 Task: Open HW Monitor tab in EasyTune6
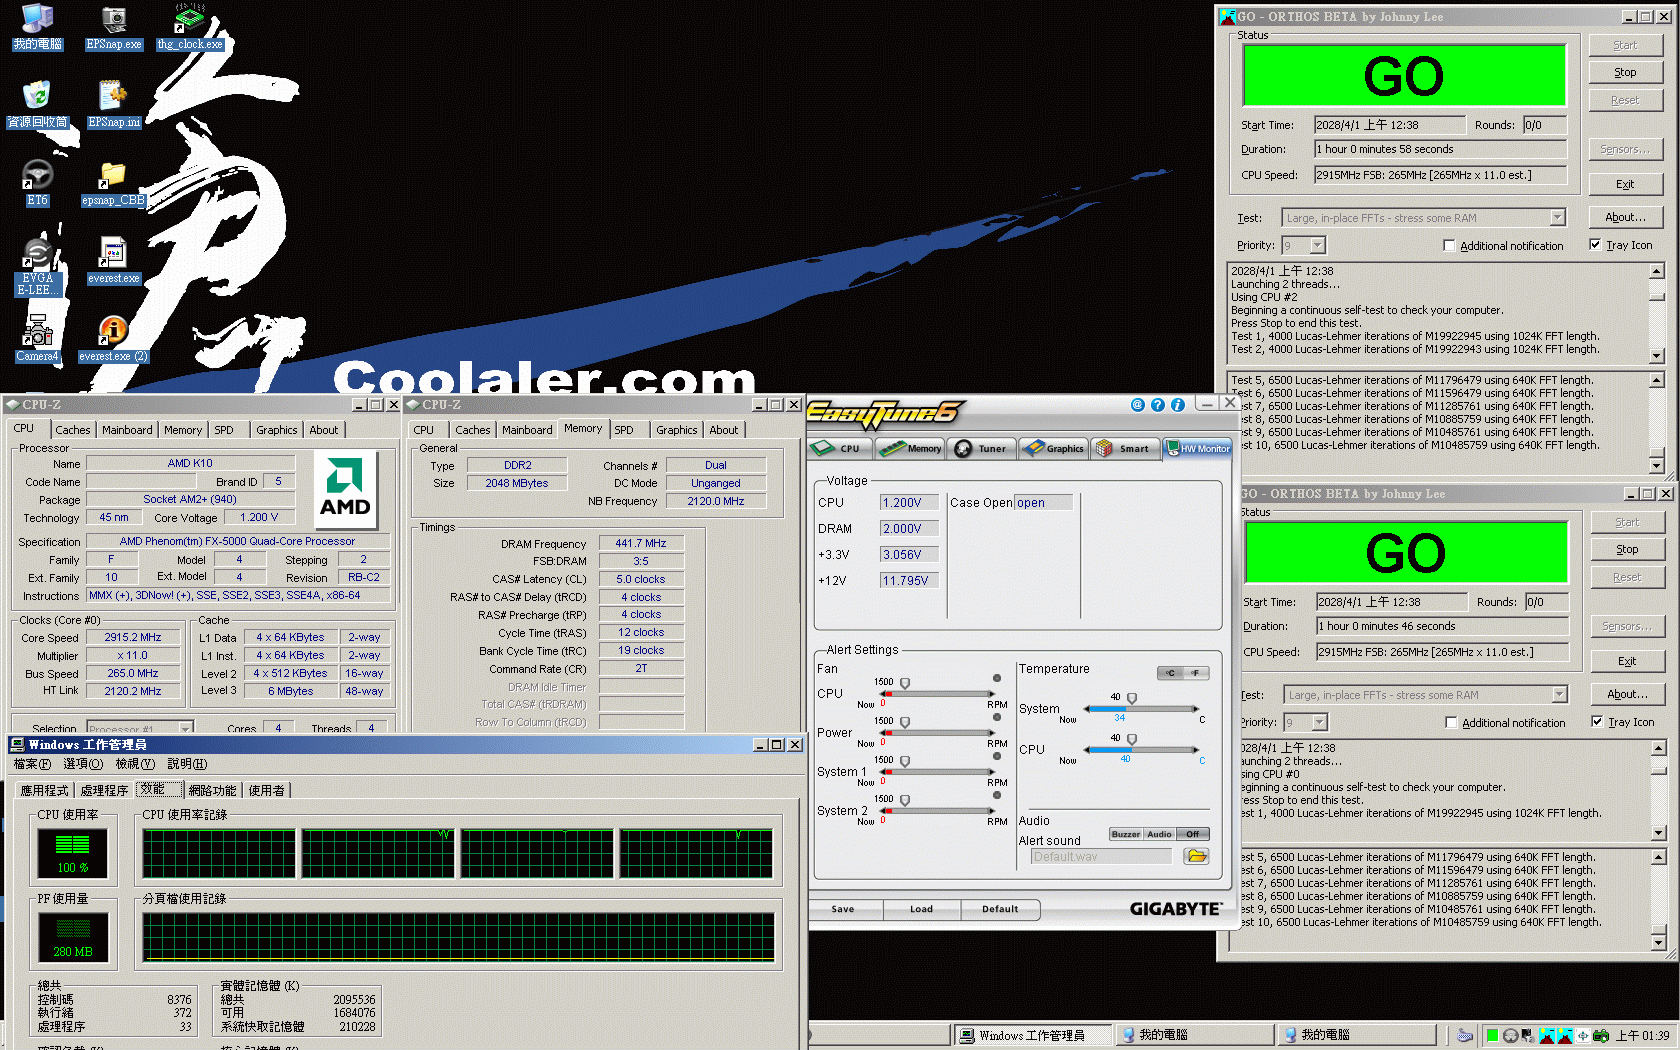click(x=1198, y=449)
